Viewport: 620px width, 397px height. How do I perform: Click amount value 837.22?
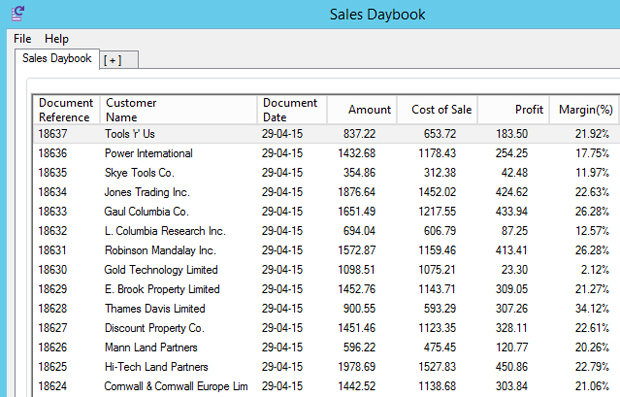(x=359, y=134)
